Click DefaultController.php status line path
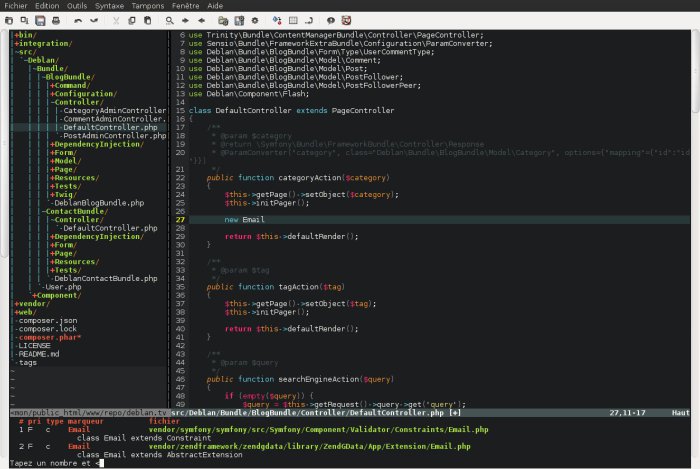 (x=307, y=413)
